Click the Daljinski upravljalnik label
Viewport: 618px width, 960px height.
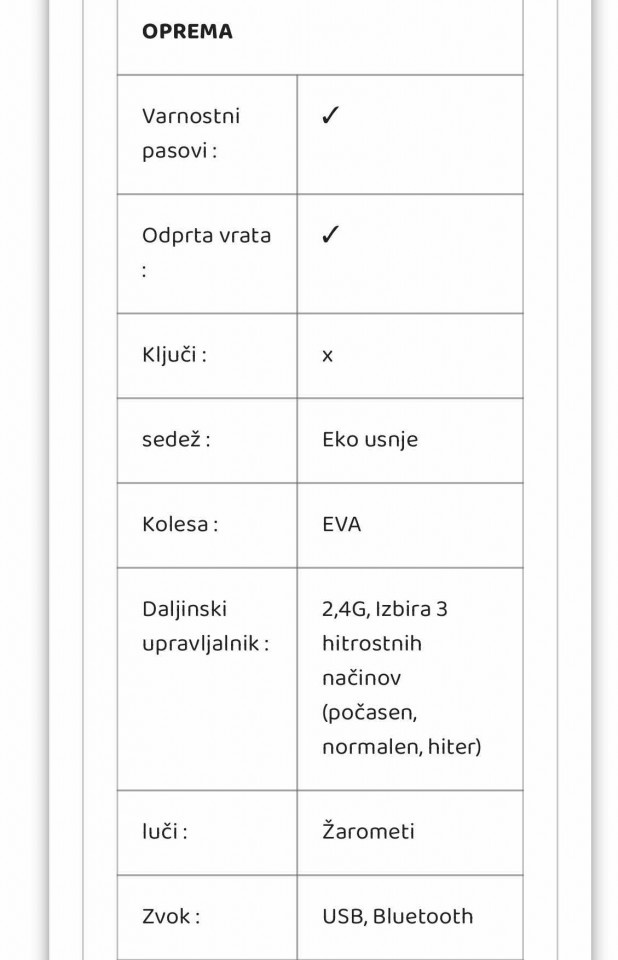point(205,626)
